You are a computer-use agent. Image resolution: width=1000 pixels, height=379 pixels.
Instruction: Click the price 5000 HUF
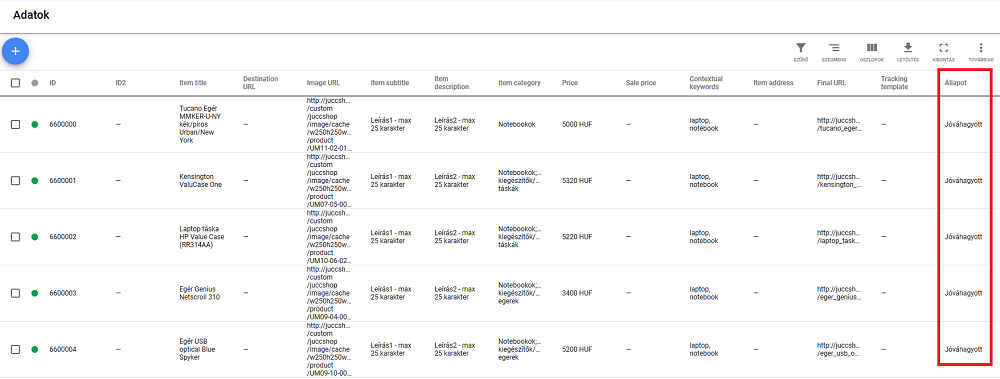tap(577, 124)
